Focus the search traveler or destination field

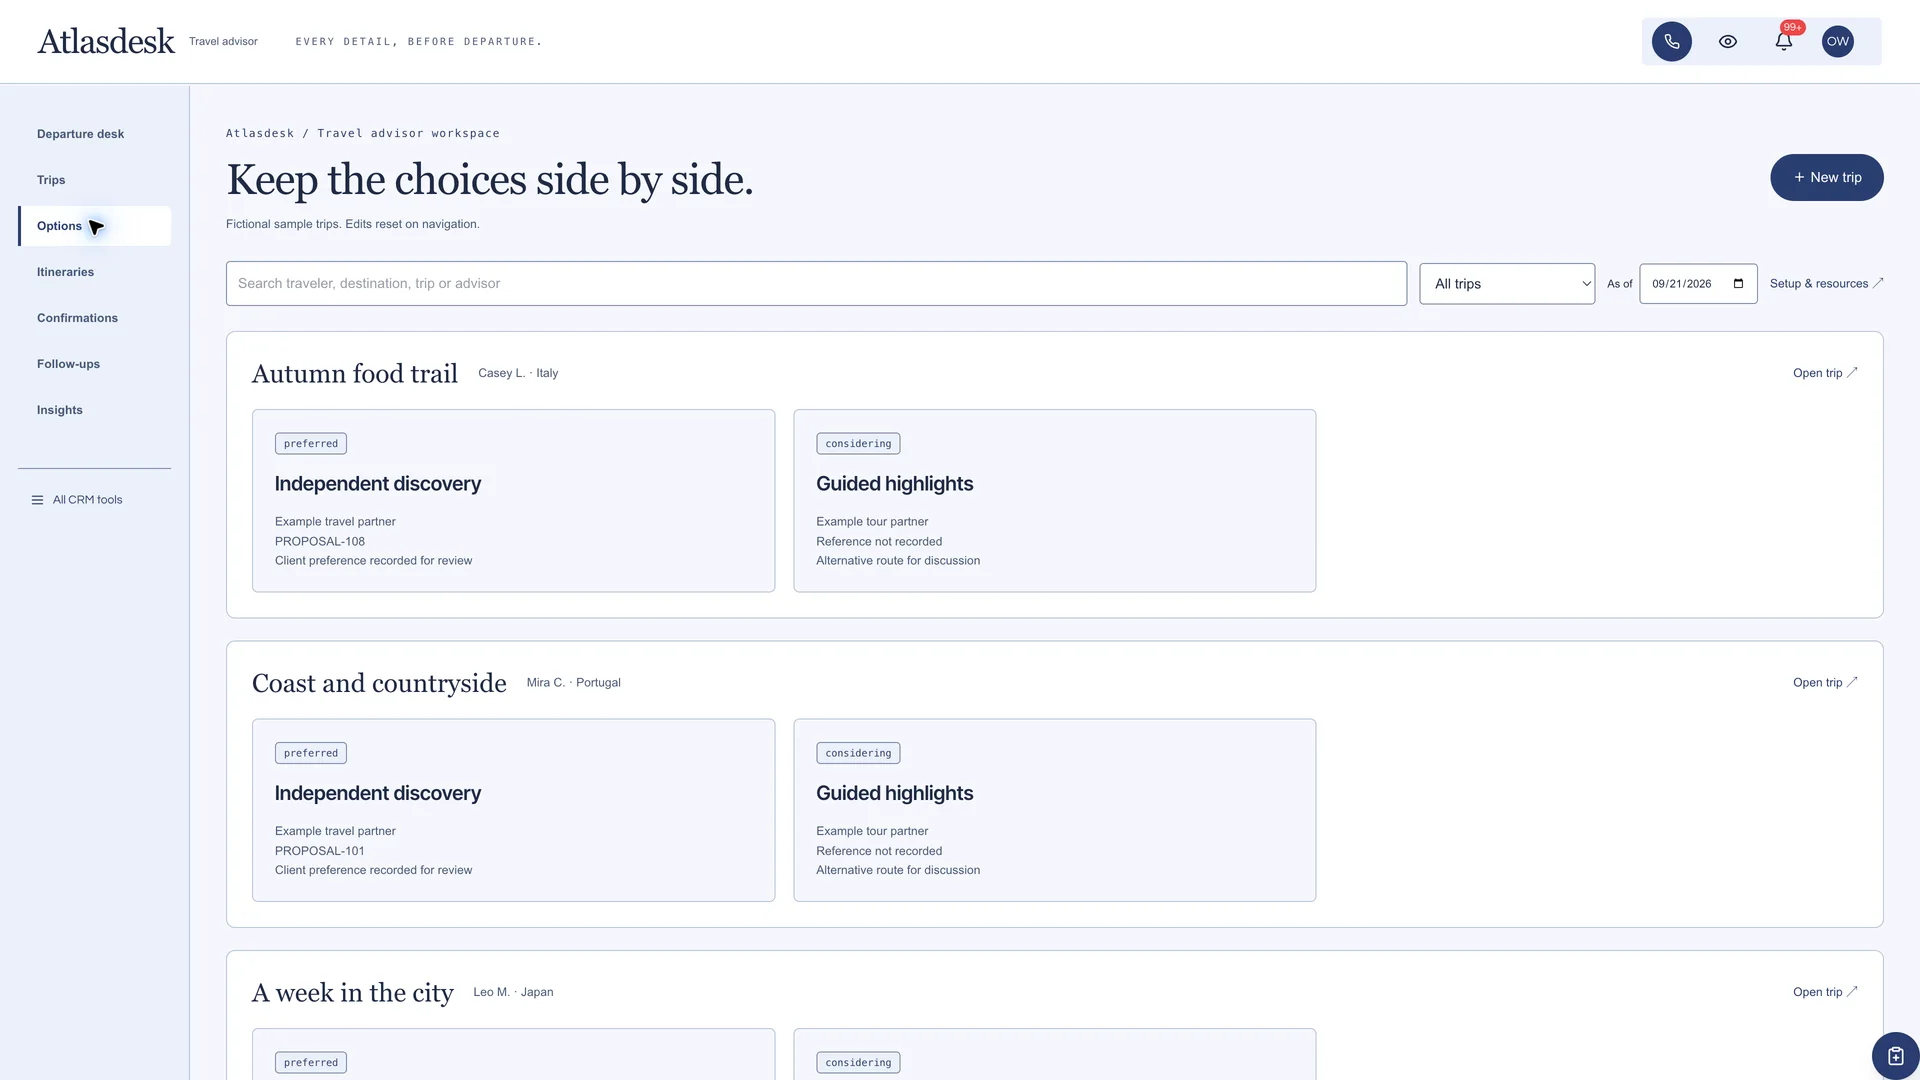pyautogui.click(x=816, y=284)
